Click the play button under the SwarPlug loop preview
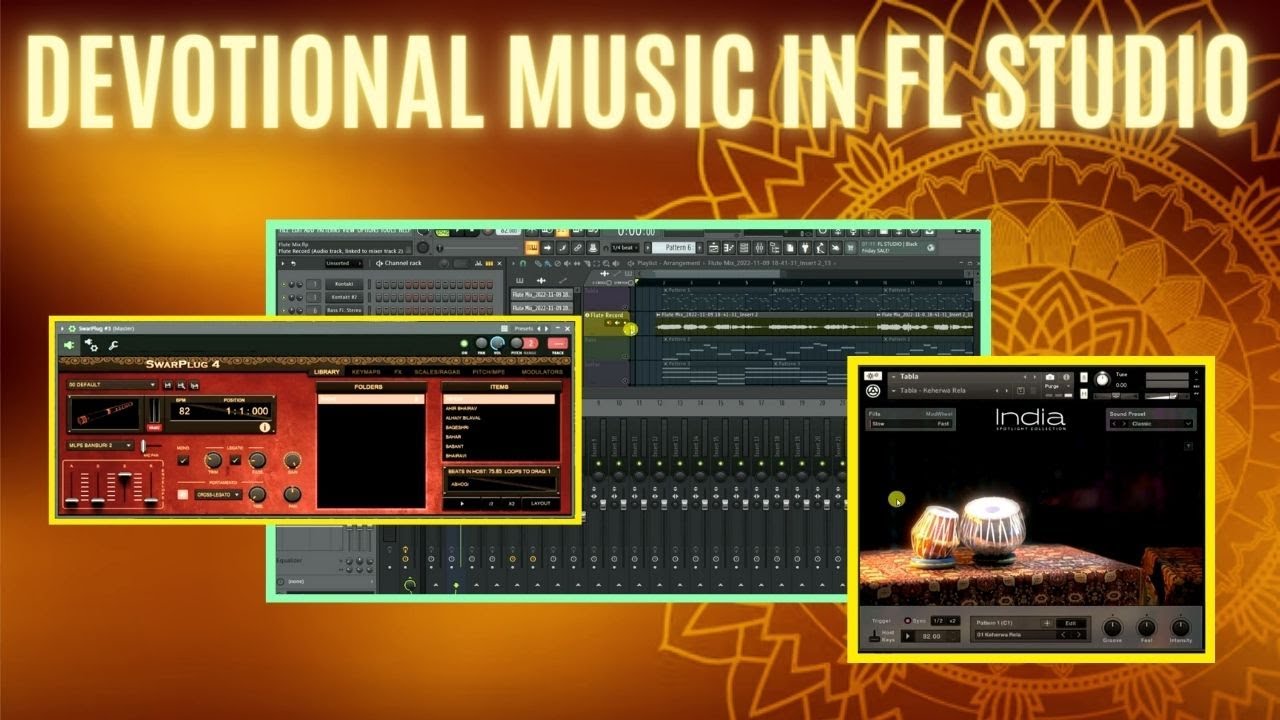 click(461, 503)
